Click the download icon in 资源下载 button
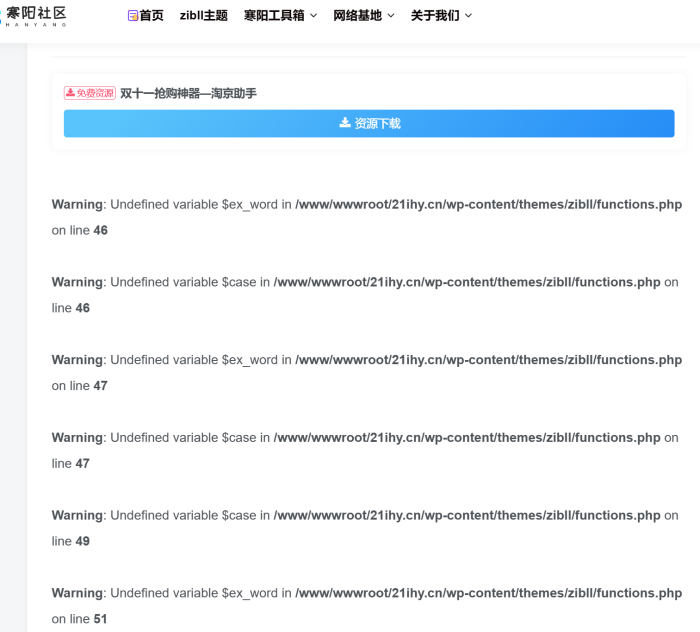700x632 pixels. point(345,123)
